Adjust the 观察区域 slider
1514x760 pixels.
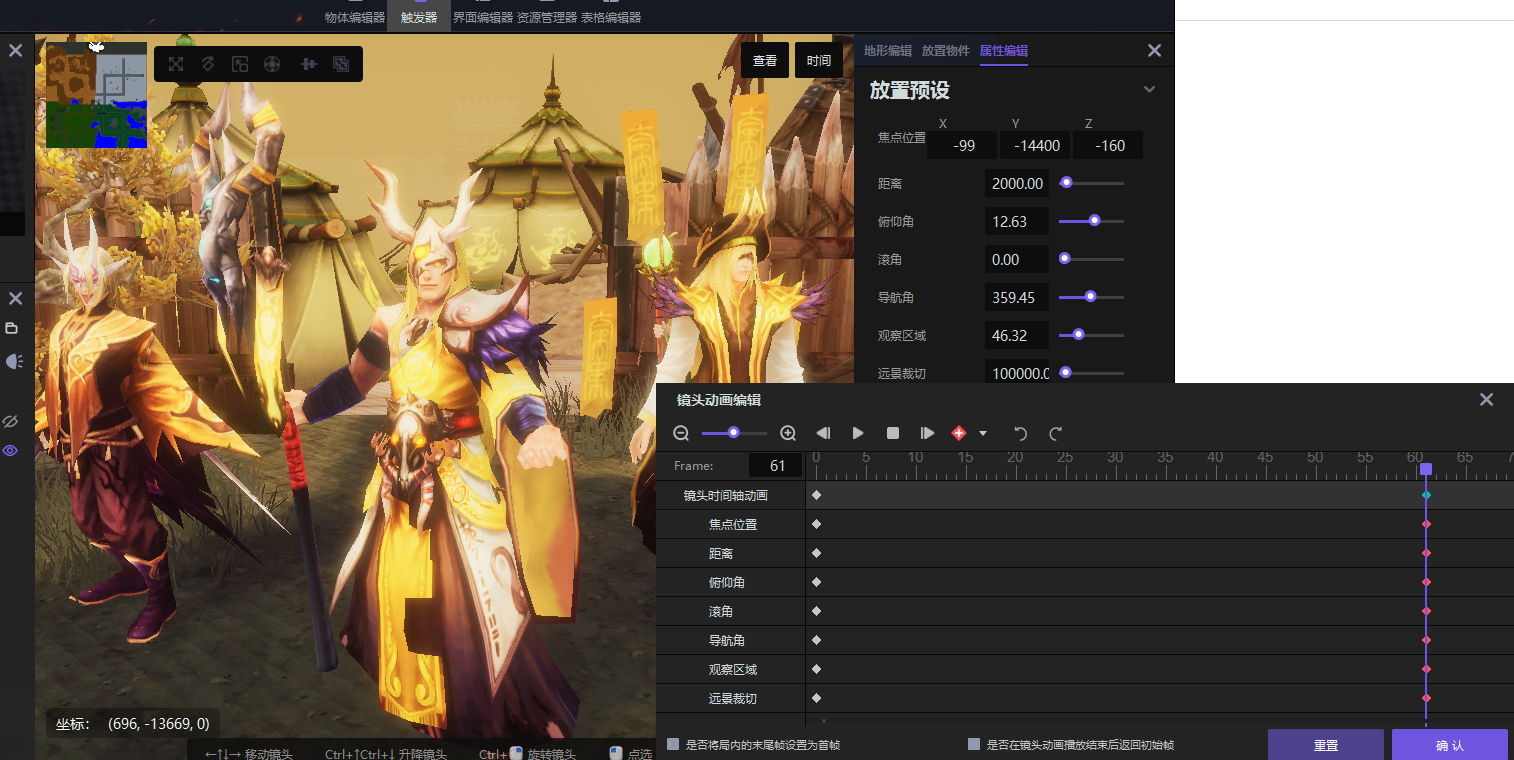click(1091, 335)
